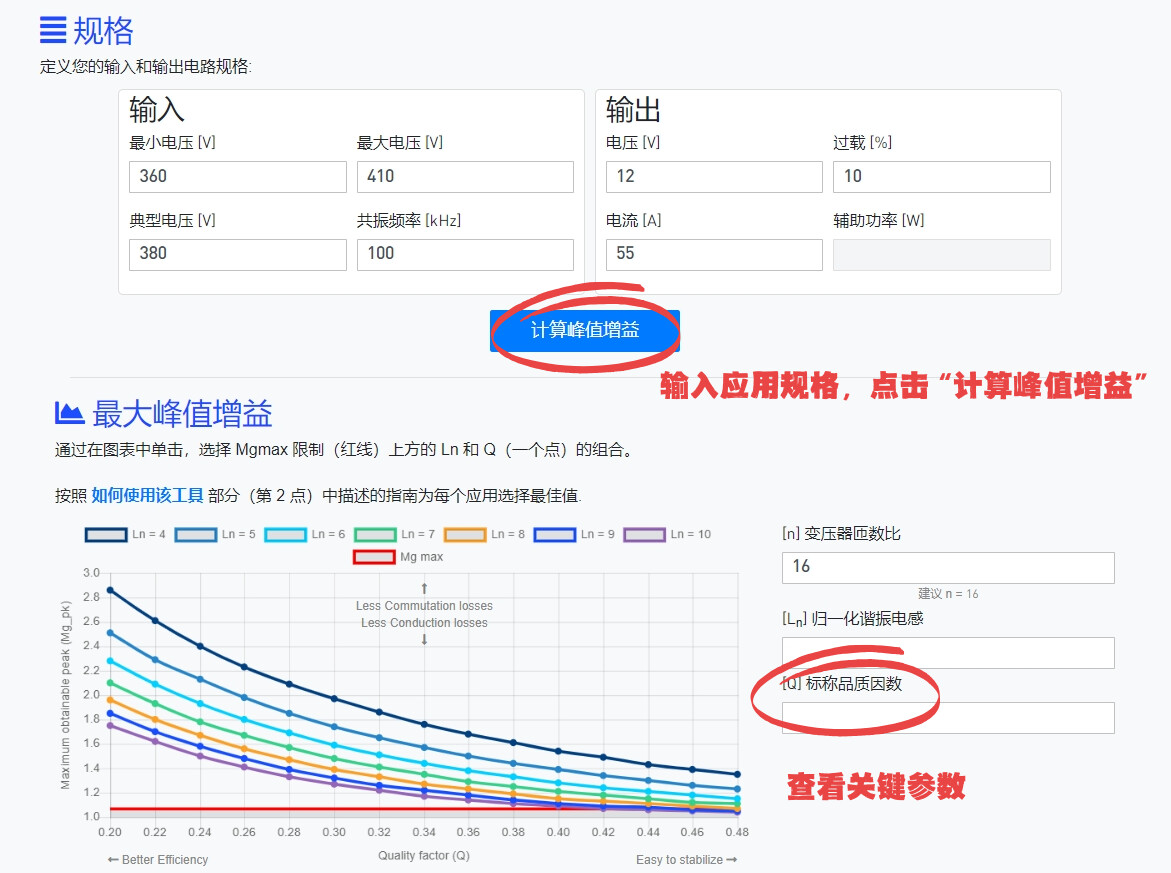Click the 归一化谐振电感 input field
The height and width of the screenshot is (873, 1171).
click(x=948, y=653)
